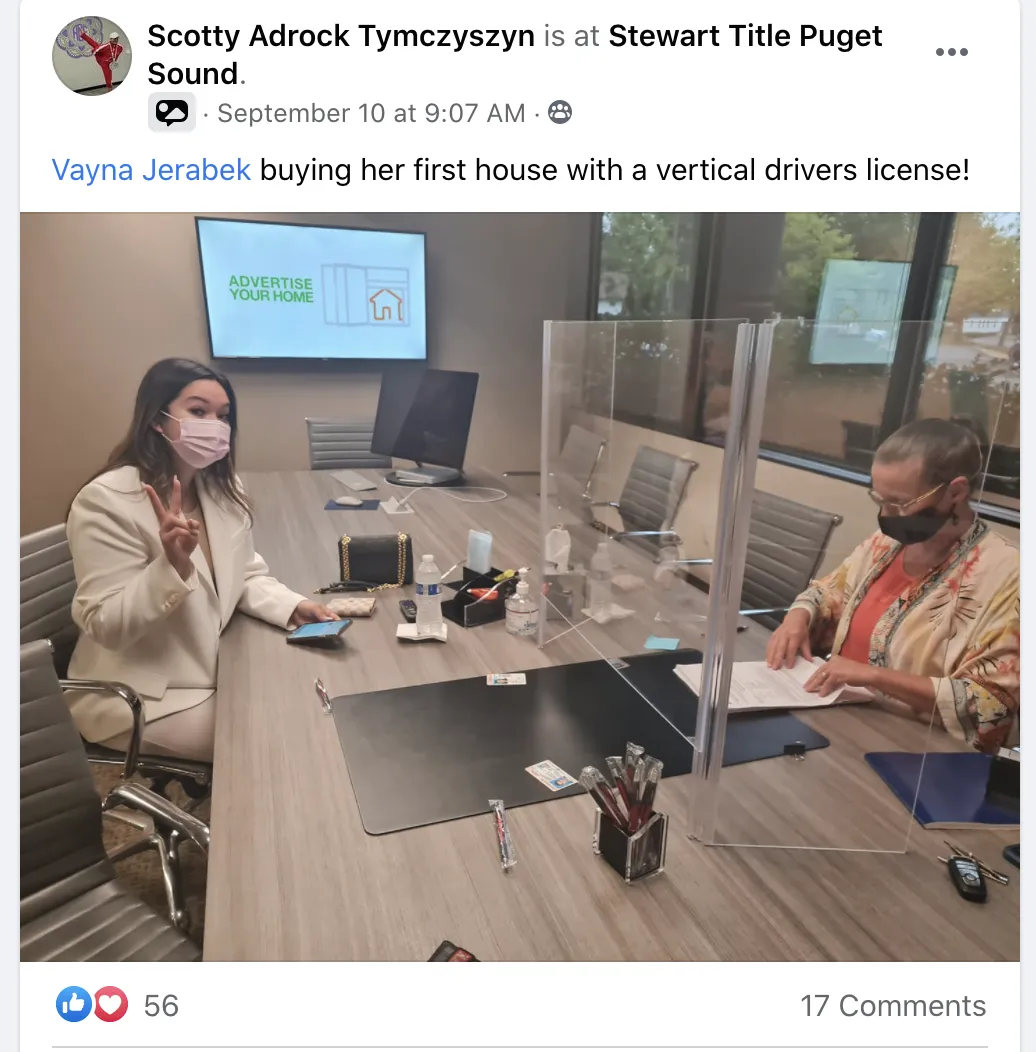Click the red heart Love reaction icon
Viewport: 1036px width, 1052px height.
tap(111, 1004)
